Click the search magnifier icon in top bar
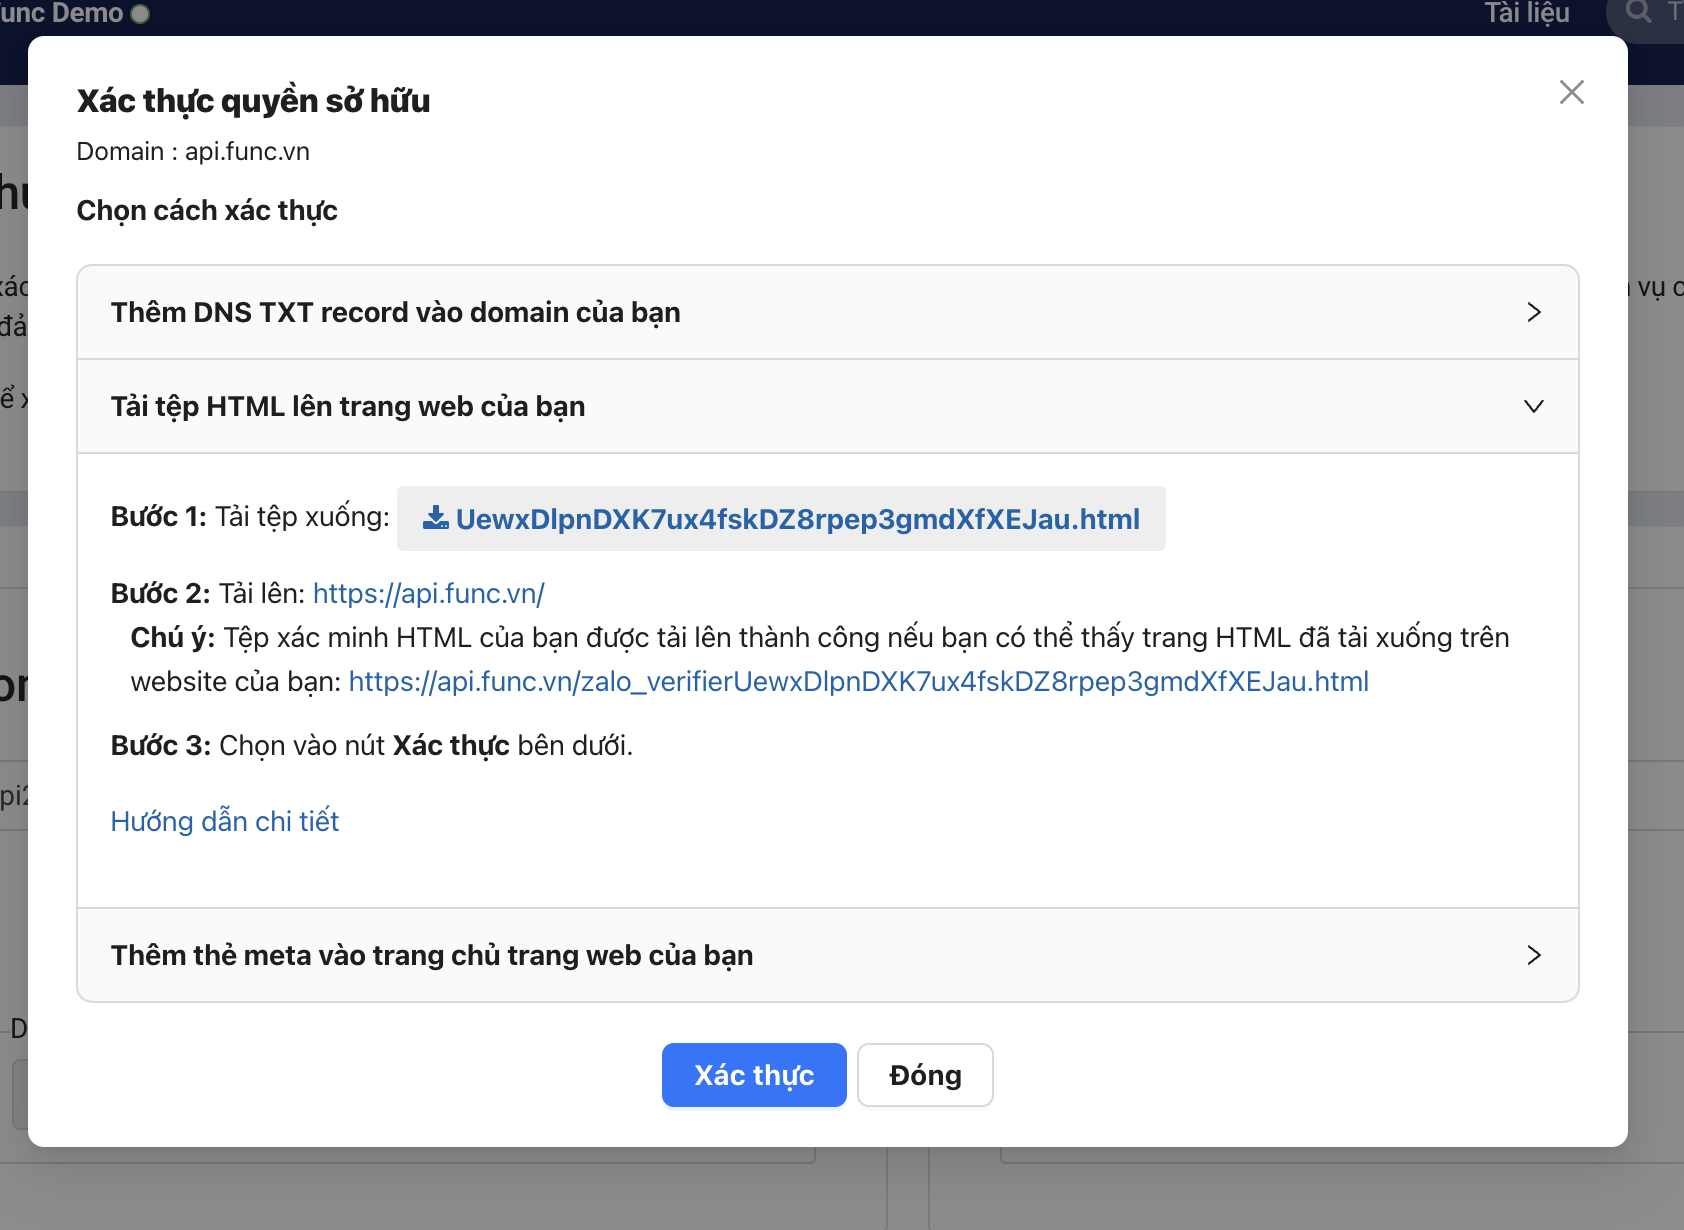1684x1230 pixels. (x=1638, y=12)
